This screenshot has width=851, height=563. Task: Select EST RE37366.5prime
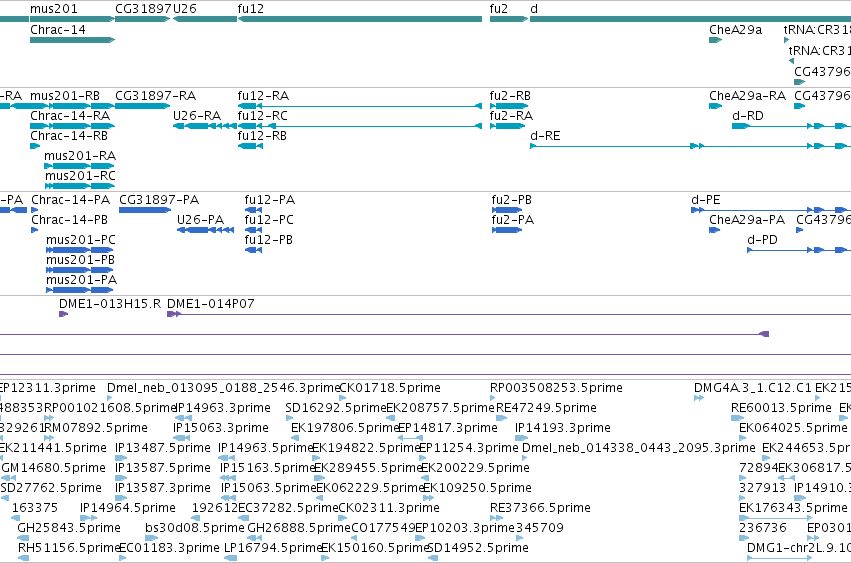pyautogui.click(x=541, y=508)
